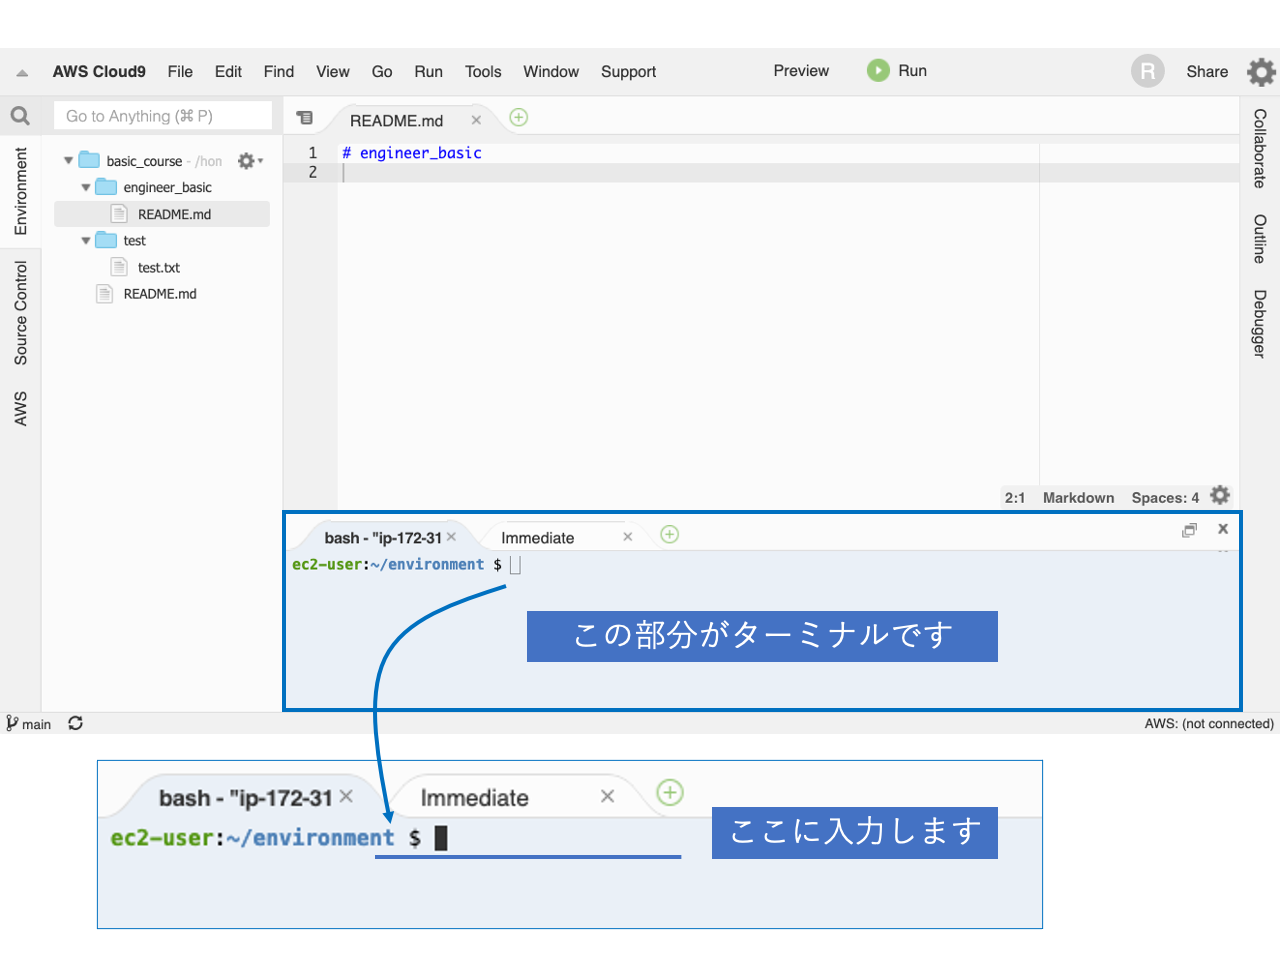
Task: Click line 1 '# engineer_basic' in editor
Action: click(411, 153)
